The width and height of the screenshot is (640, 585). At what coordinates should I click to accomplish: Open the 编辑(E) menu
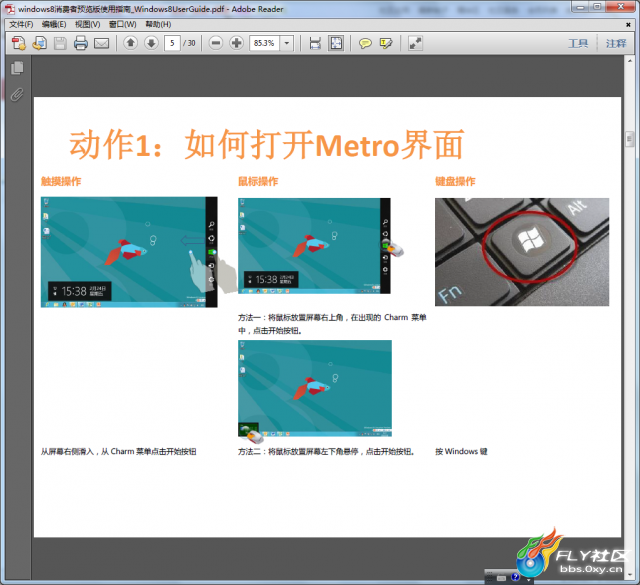(54, 24)
